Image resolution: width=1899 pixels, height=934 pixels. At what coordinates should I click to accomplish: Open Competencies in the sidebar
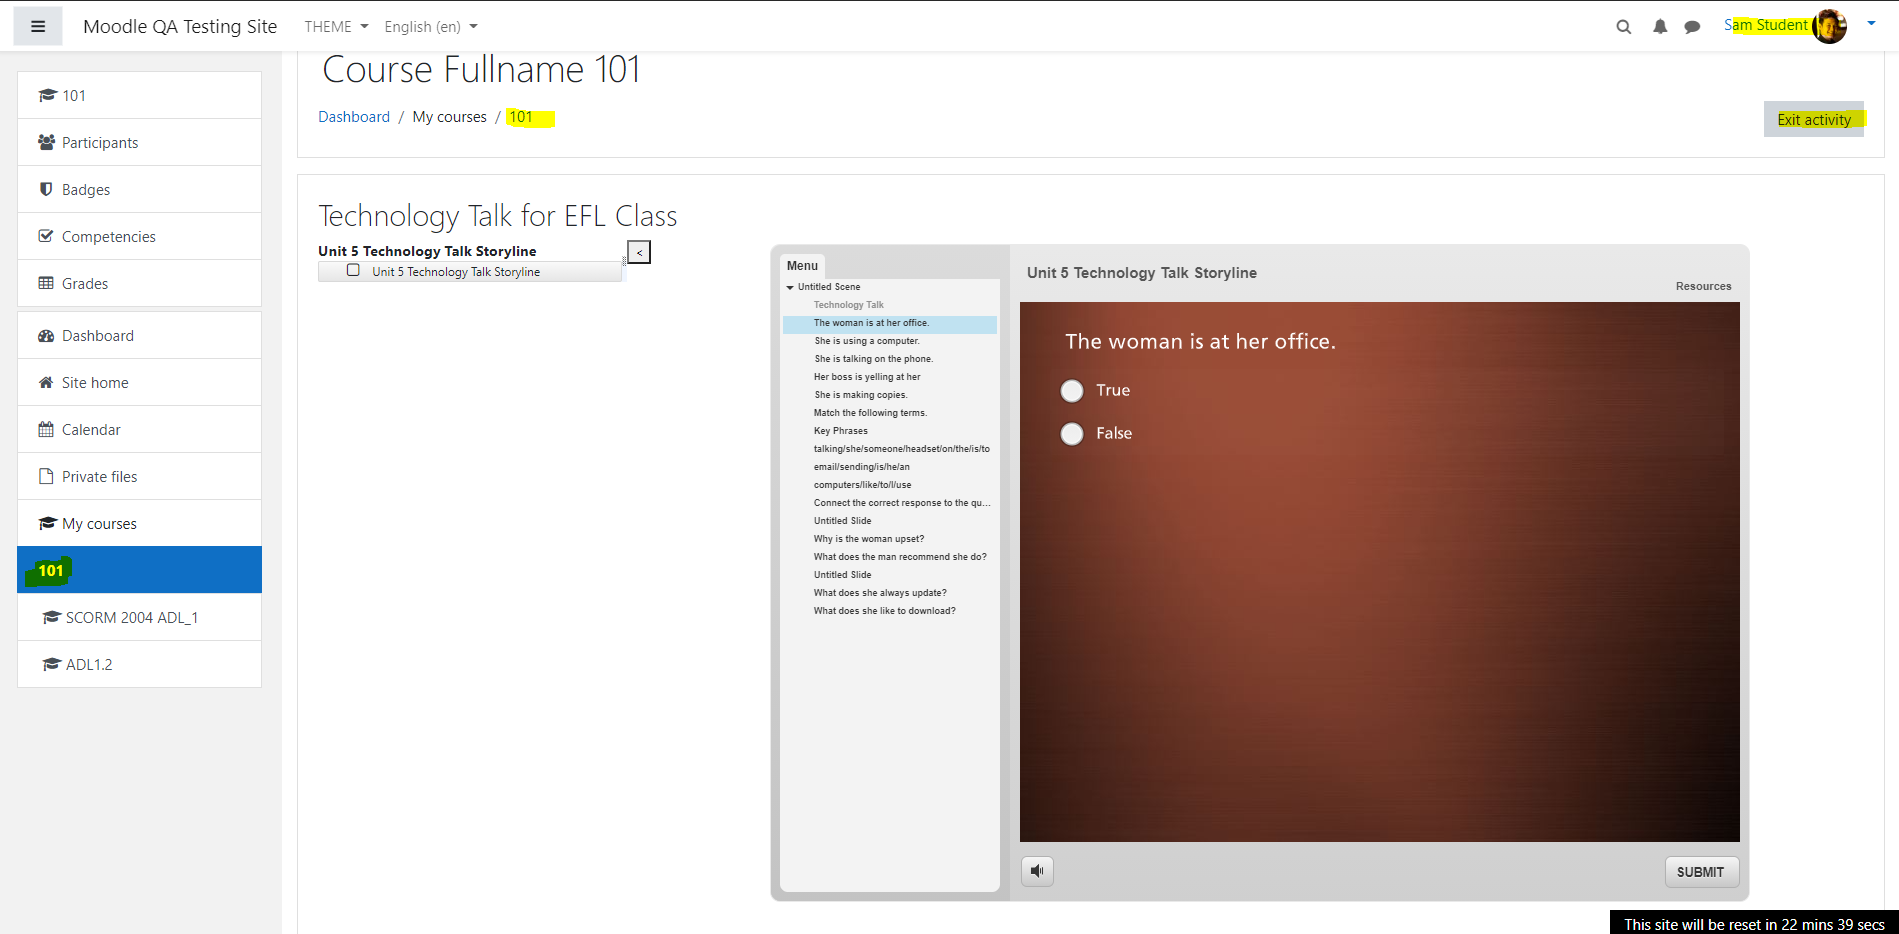click(140, 236)
